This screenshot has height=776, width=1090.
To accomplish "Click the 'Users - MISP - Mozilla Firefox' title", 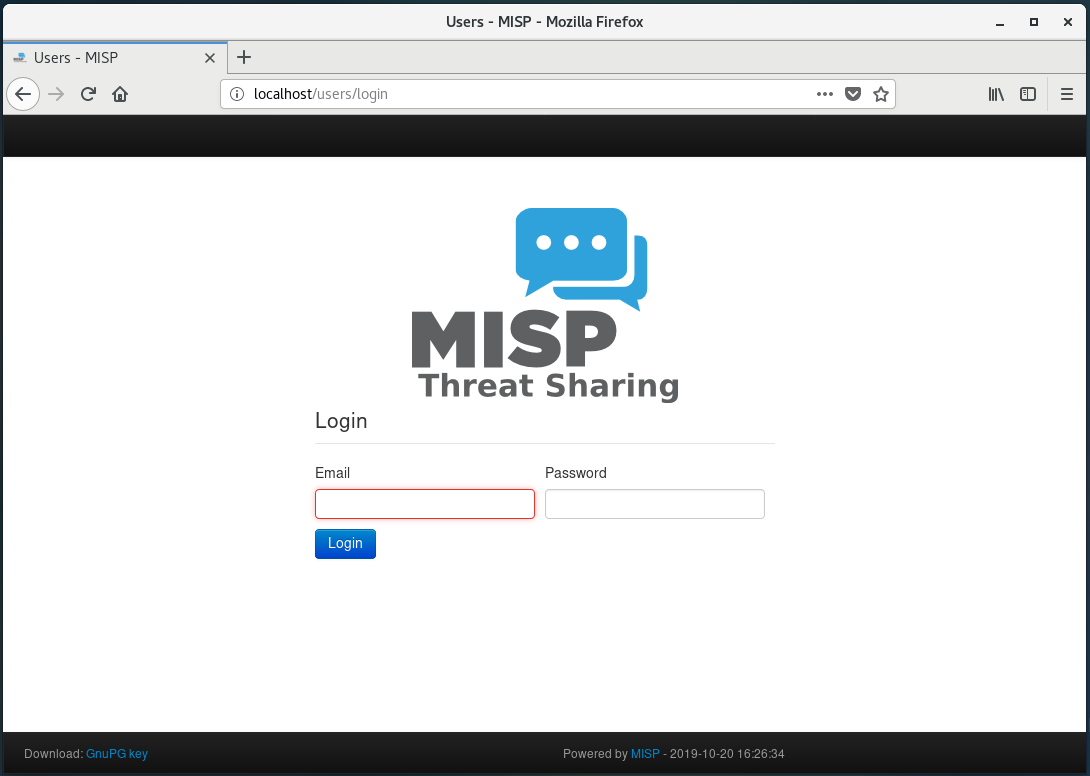I will click(545, 22).
